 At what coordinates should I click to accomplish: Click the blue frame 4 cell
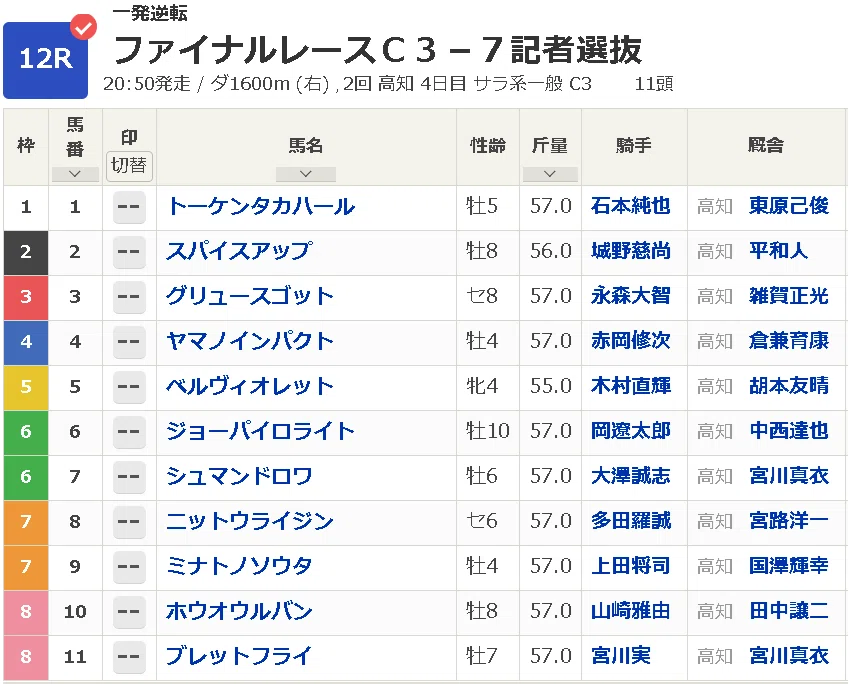coord(26,342)
